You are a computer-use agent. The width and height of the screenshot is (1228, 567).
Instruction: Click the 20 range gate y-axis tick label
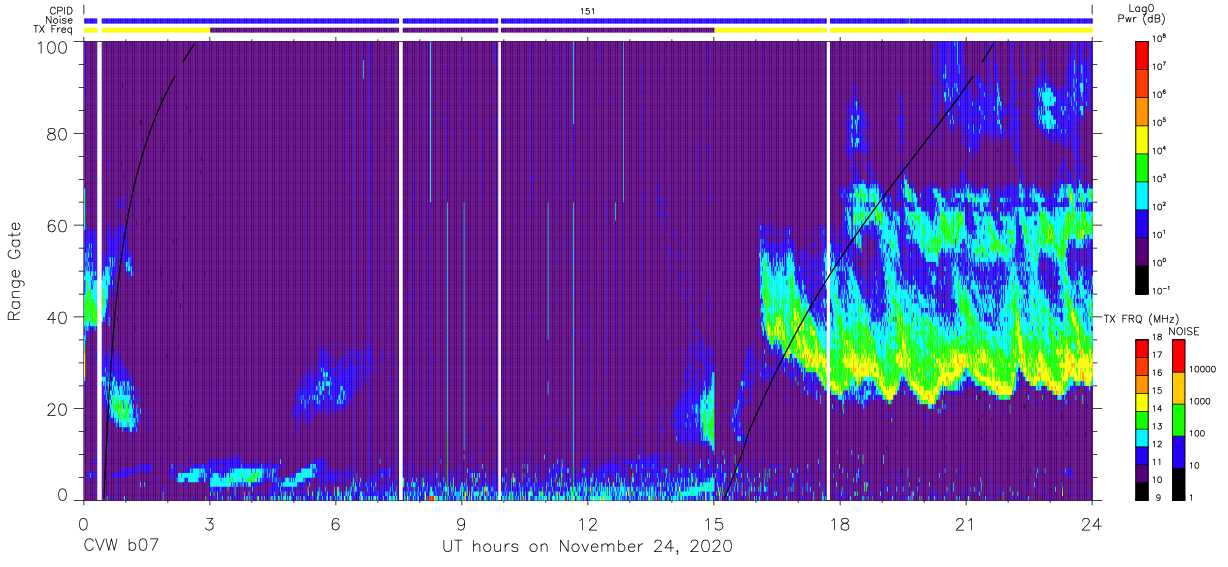tap(57, 408)
